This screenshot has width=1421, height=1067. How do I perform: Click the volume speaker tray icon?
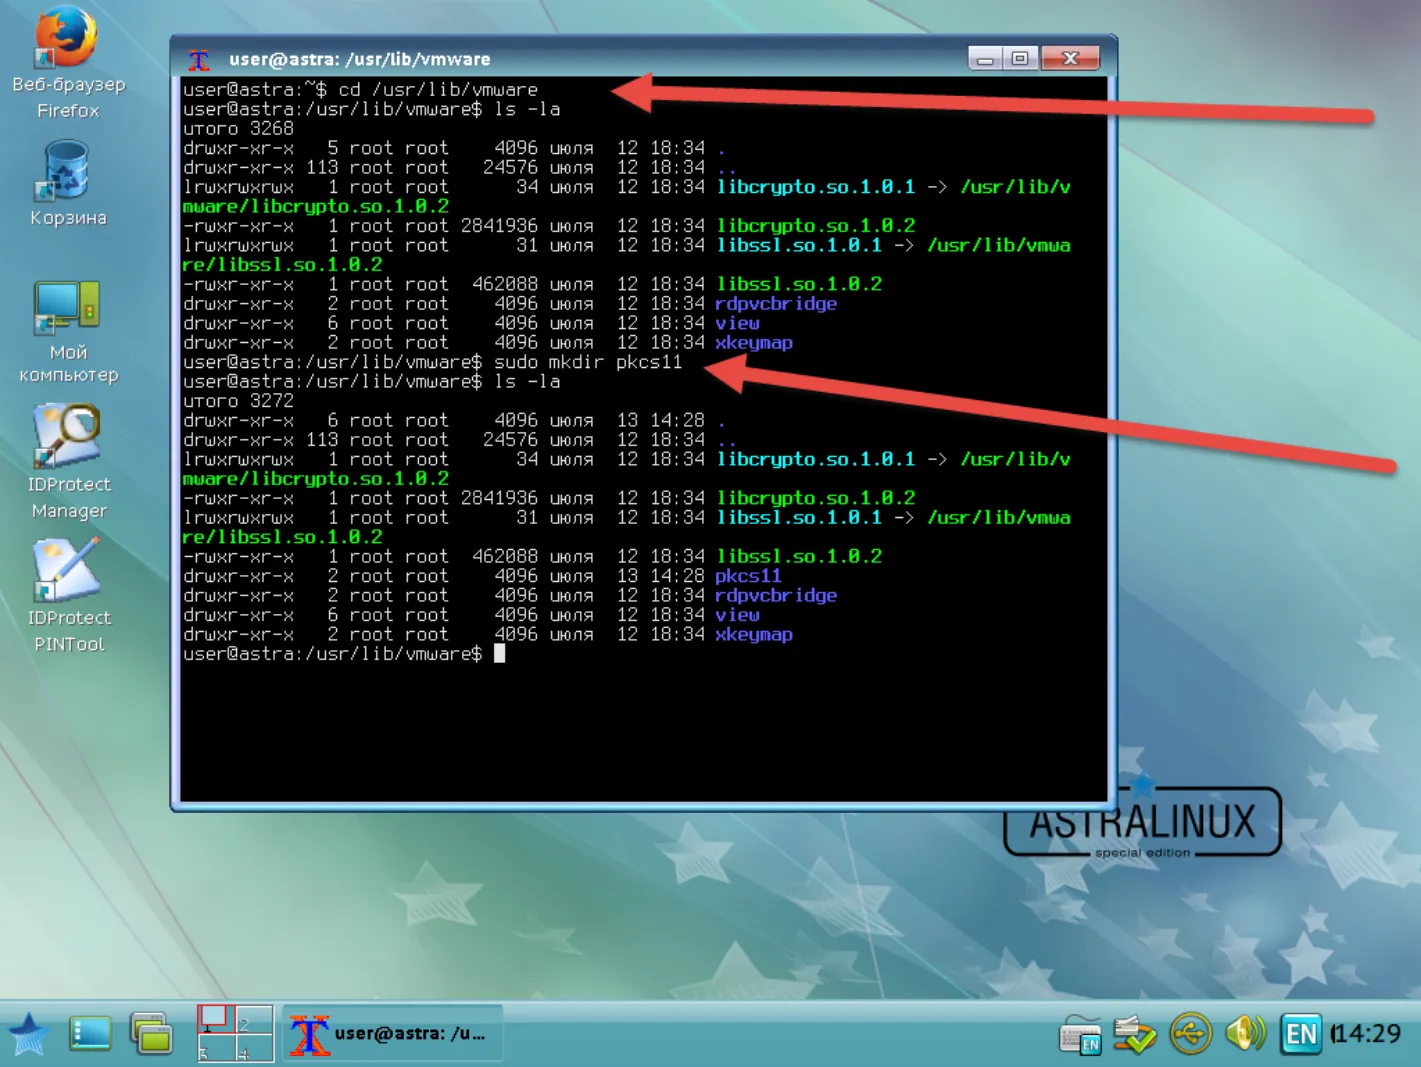[1245, 1033]
